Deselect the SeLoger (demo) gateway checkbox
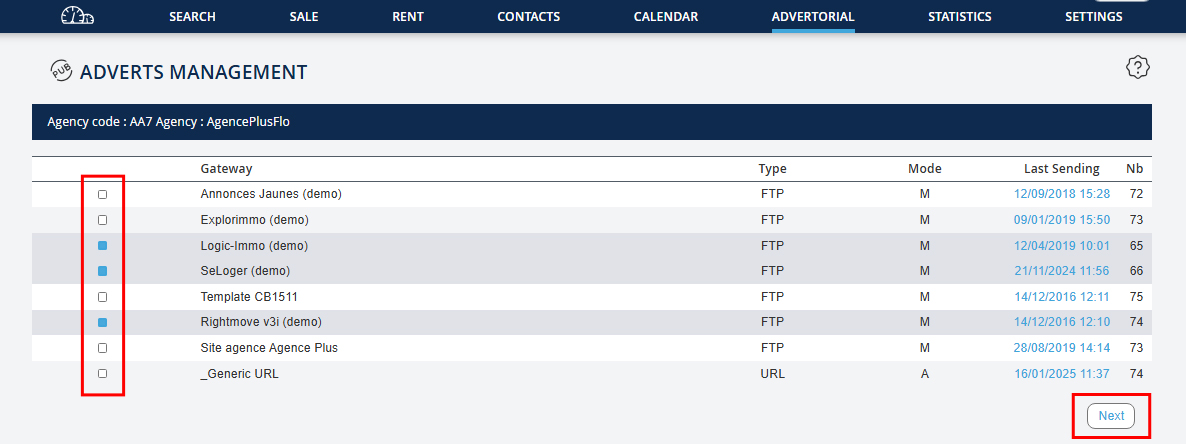This screenshot has height=444, width=1186. [x=102, y=271]
